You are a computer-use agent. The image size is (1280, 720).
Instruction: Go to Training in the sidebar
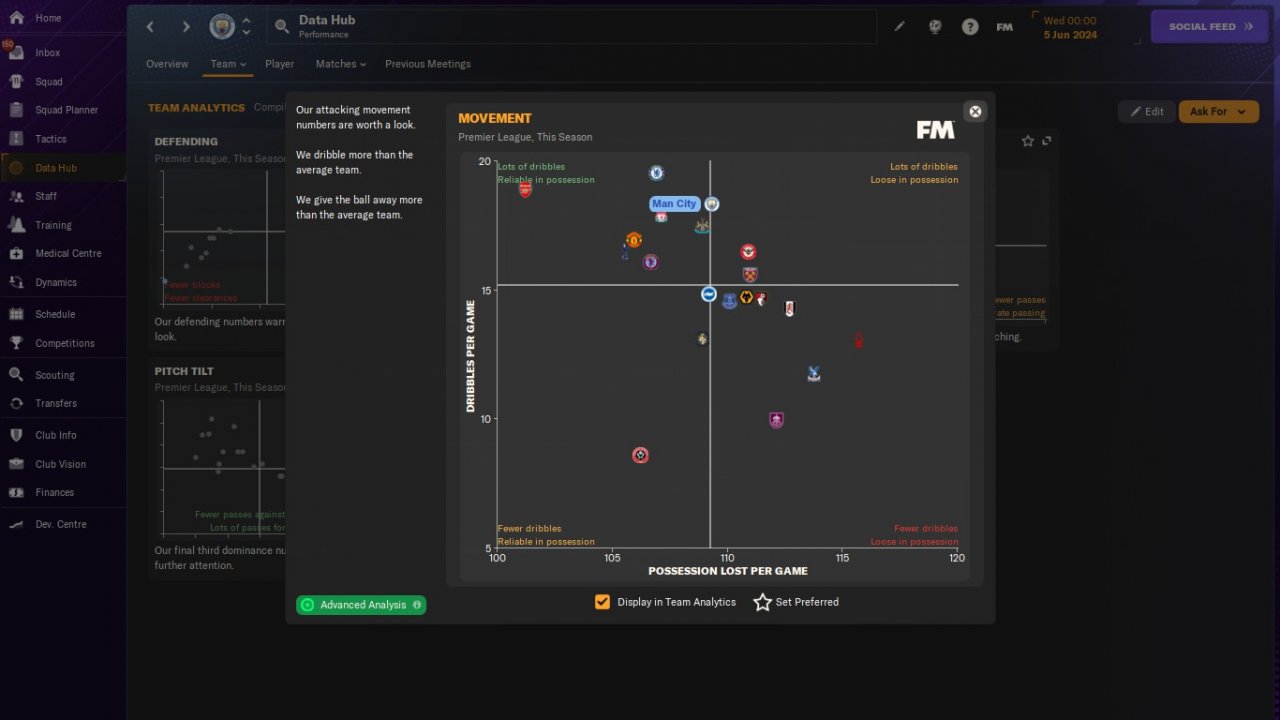click(53, 225)
